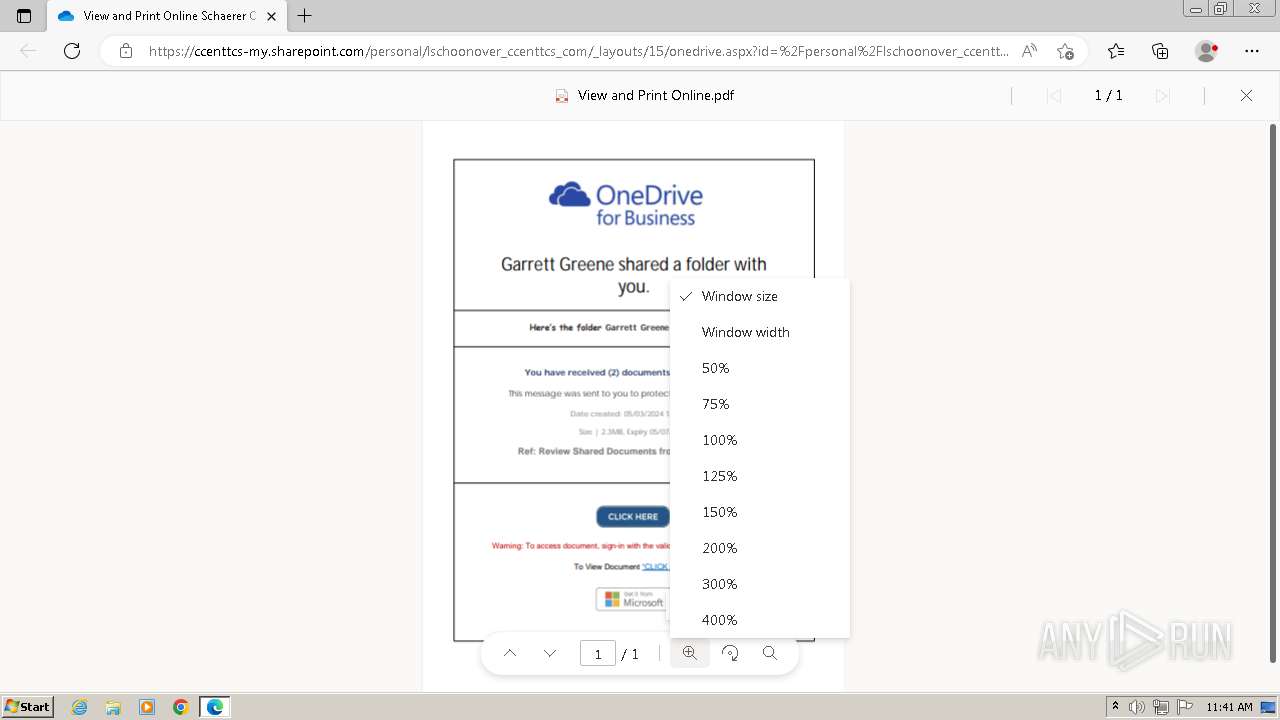
Task: Open media player from taskbar
Action: pyautogui.click(x=147, y=707)
